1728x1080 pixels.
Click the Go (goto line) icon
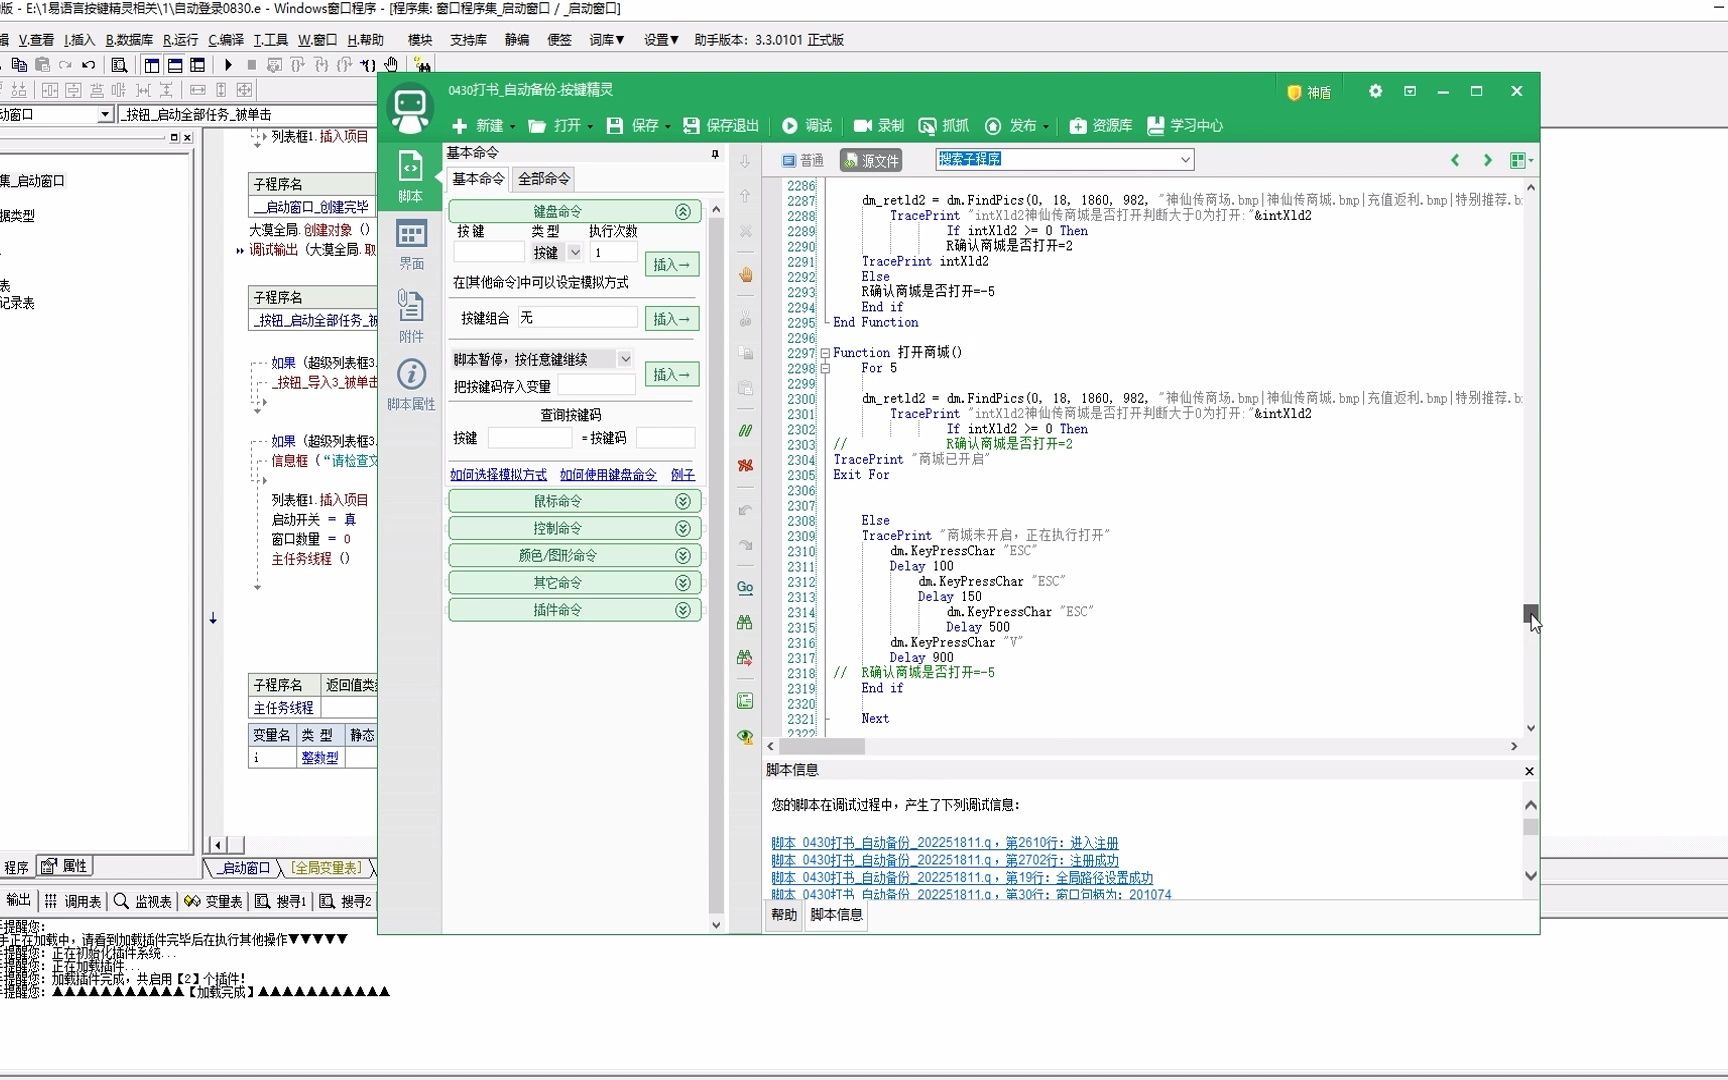(x=745, y=588)
